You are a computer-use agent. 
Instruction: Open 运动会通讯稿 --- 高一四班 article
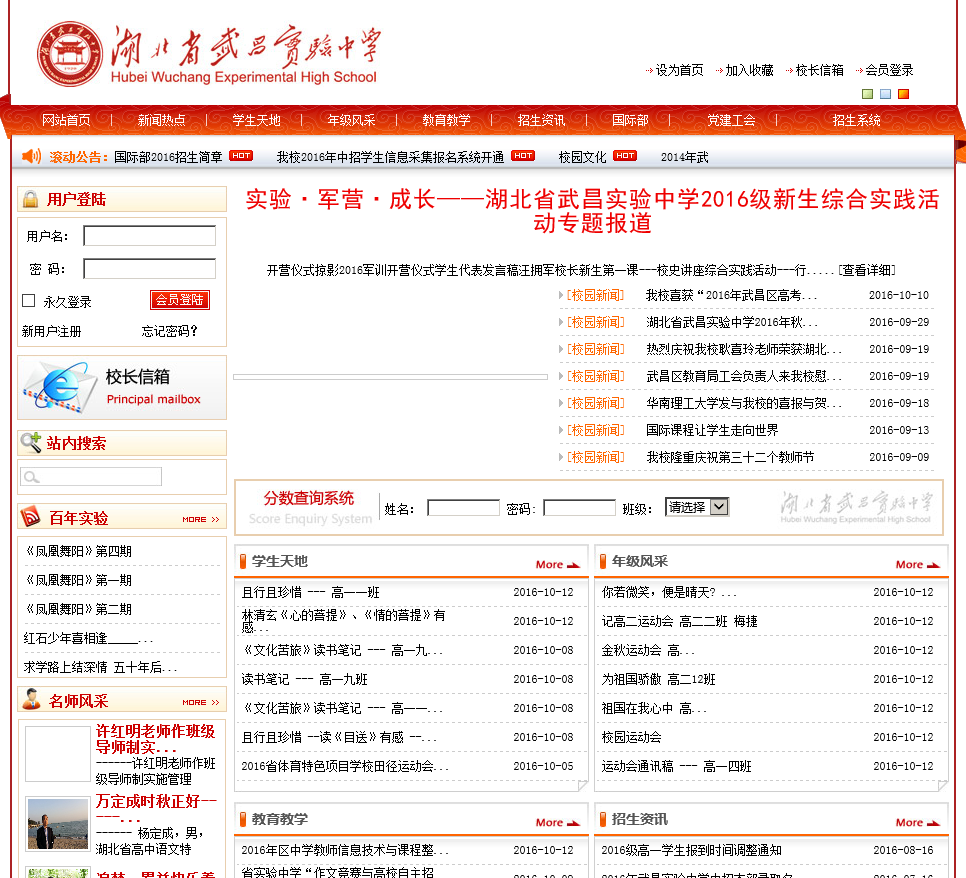coord(676,766)
